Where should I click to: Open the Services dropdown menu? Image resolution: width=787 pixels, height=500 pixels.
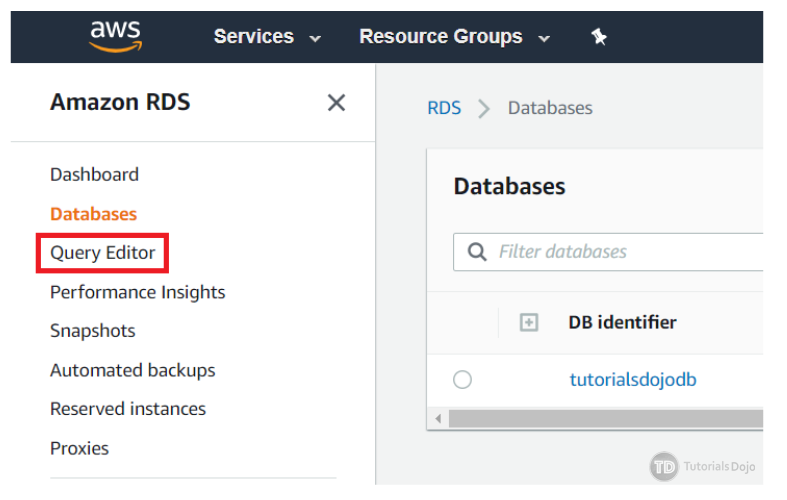(267, 37)
